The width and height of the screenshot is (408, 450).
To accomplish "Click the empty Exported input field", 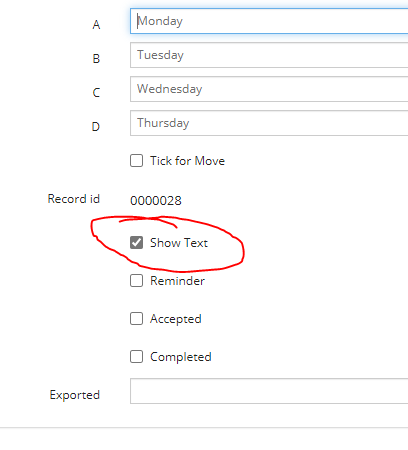I will point(269,391).
